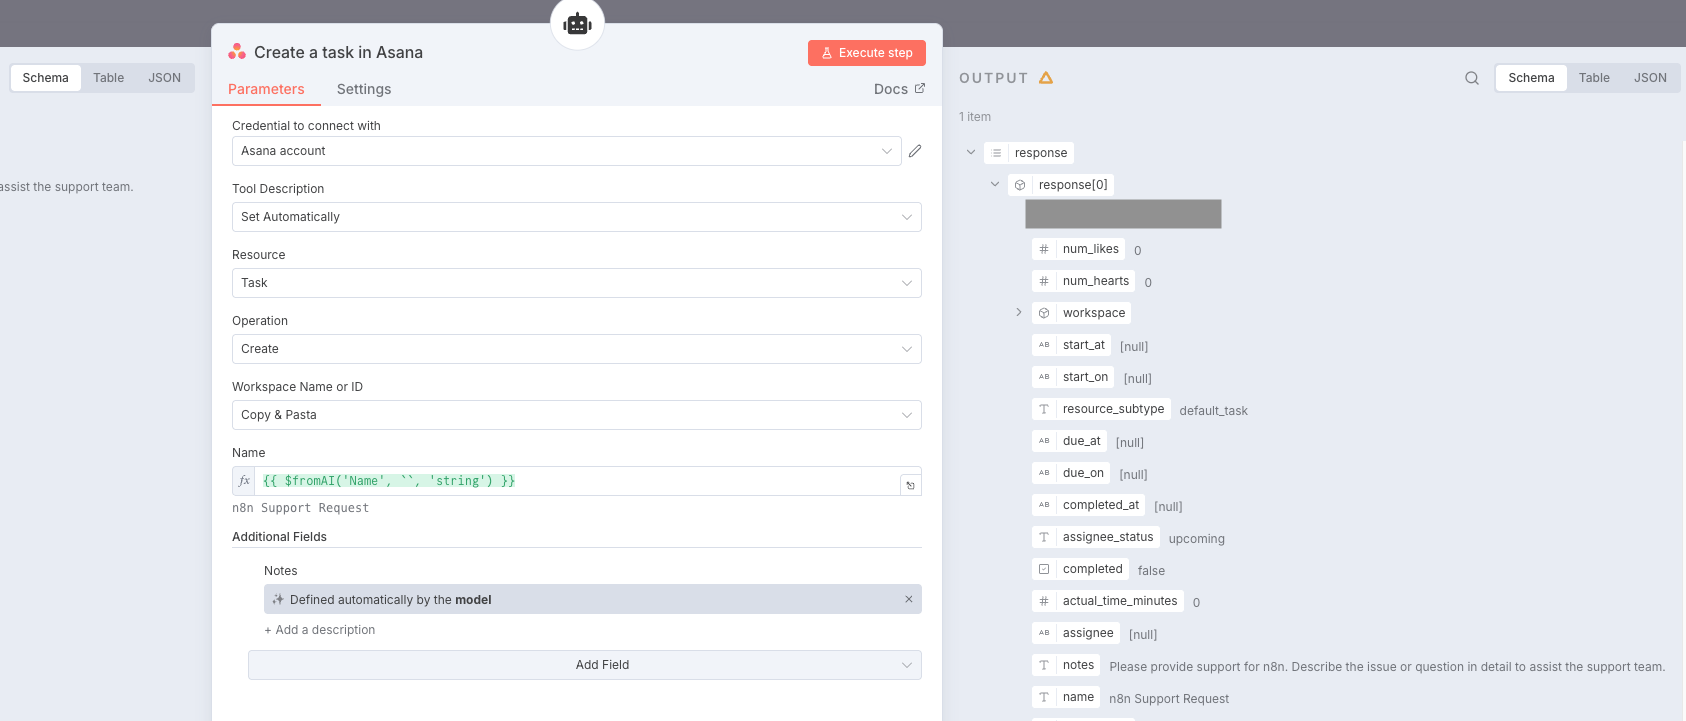Select the Table tab in the OUTPUT panel
The image size is (1686, 721).
pos(1595,78)
